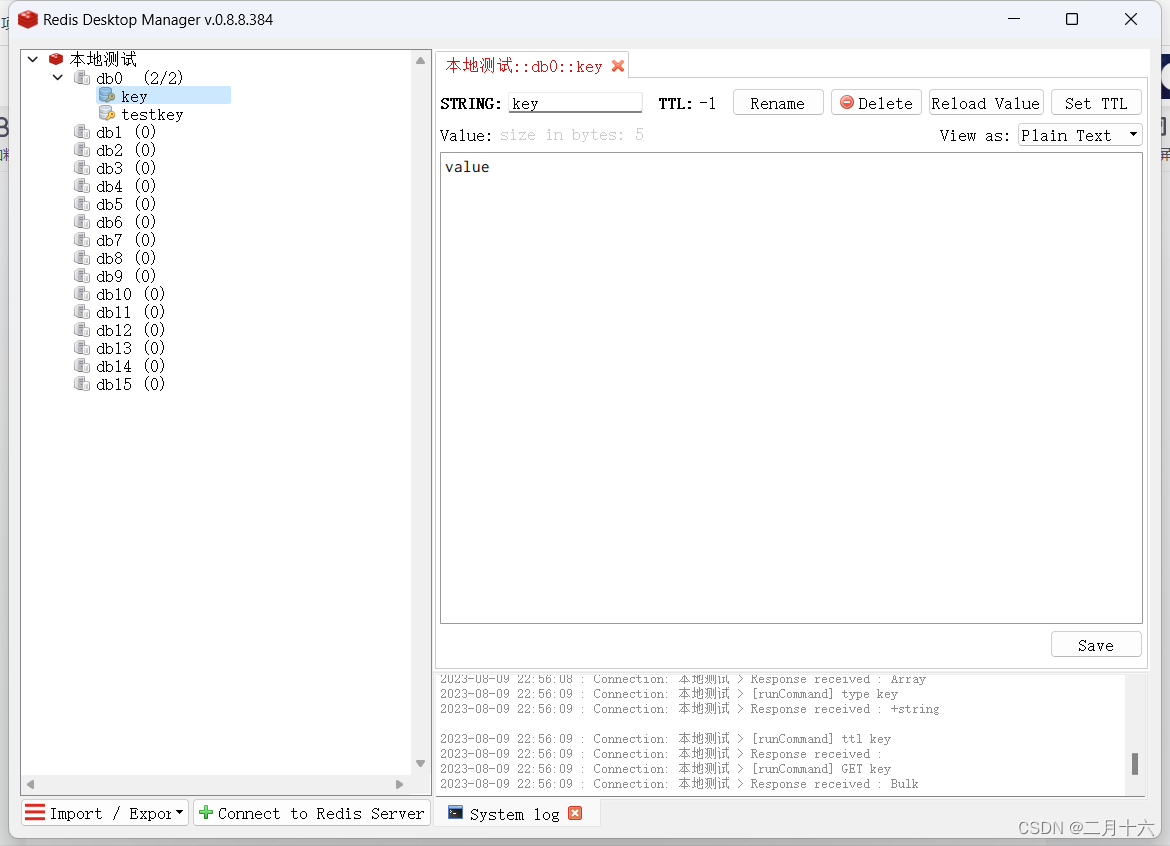Viewport: 1170px width, 846px height.
Task: Click the db12 database icon
Action: (82, 330)
